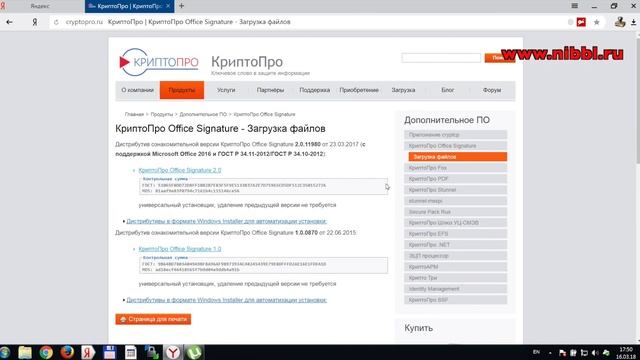Launch Google Chrome from the taskbar
Screen dimensions: 640x360
[46, 353]
